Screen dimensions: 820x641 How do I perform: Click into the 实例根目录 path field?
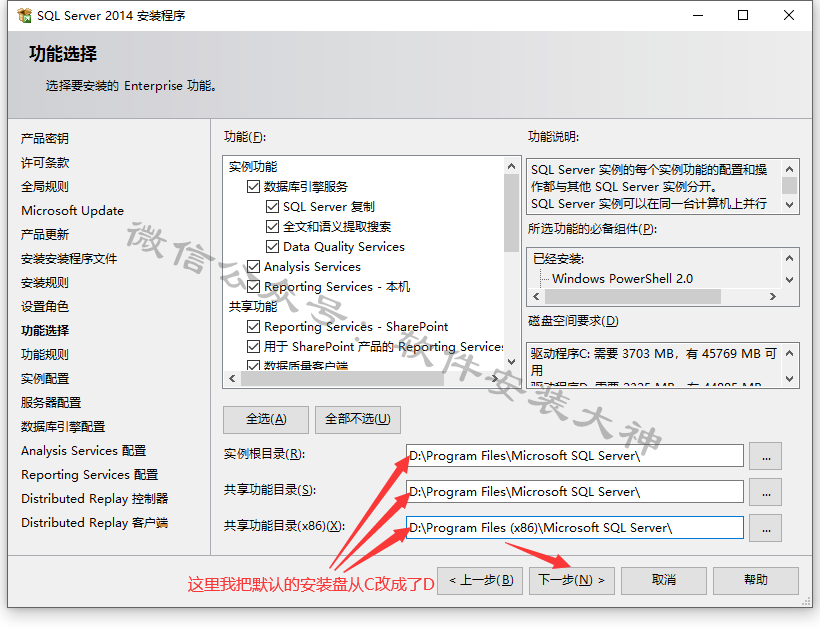tap(575, 455)
